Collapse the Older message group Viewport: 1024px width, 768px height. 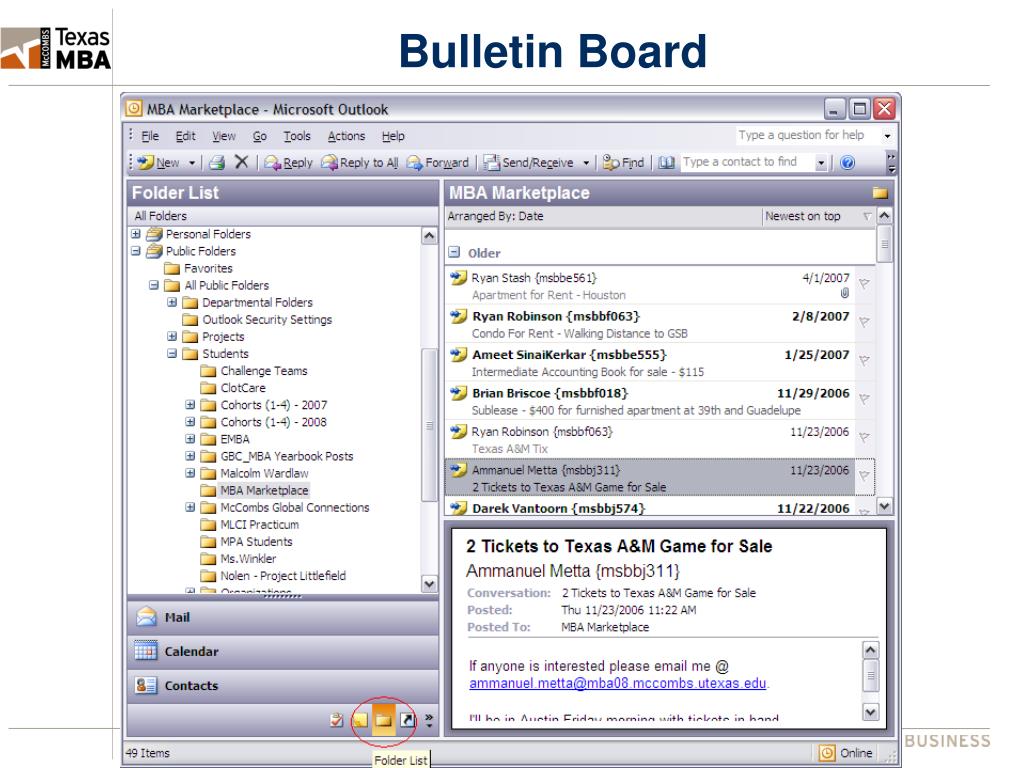coord(455,253)
